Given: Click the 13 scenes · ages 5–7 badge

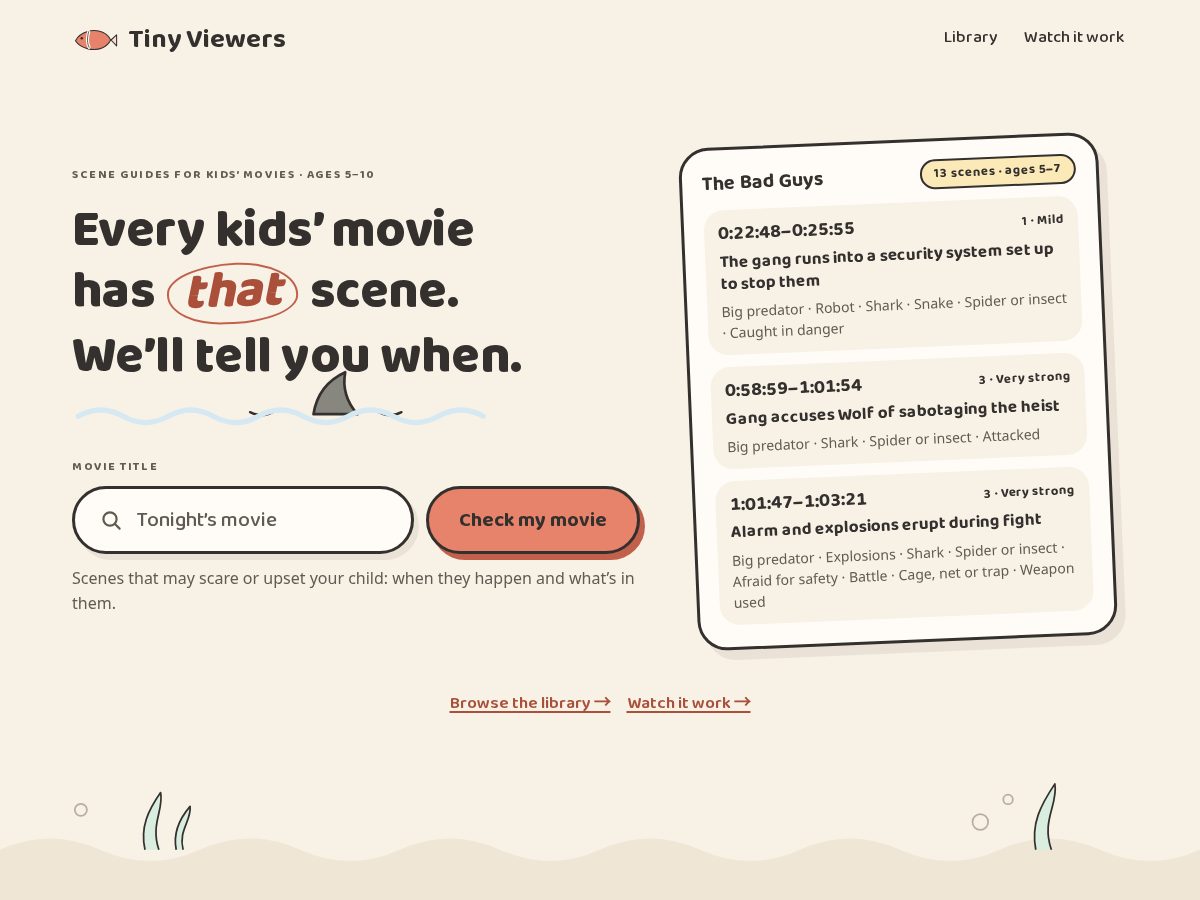Looking at the screenshot, I should click(x=997, y=171).
